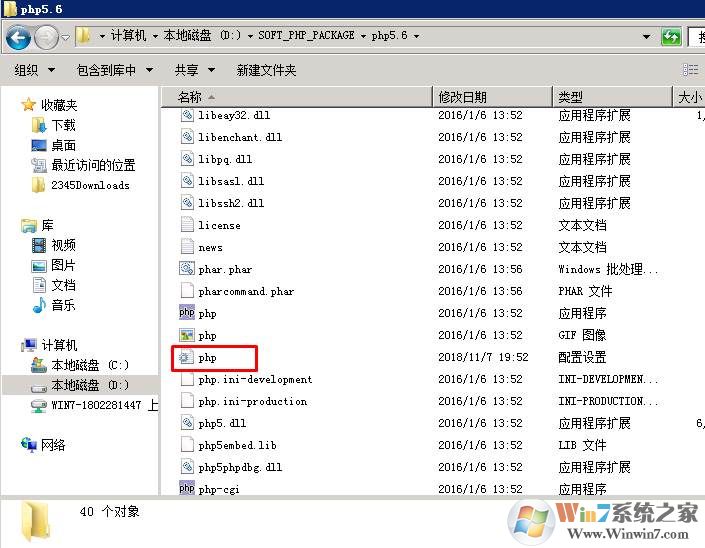
Task: Select pharcommand.phar file icon
Action: click(x=187, y=291)
